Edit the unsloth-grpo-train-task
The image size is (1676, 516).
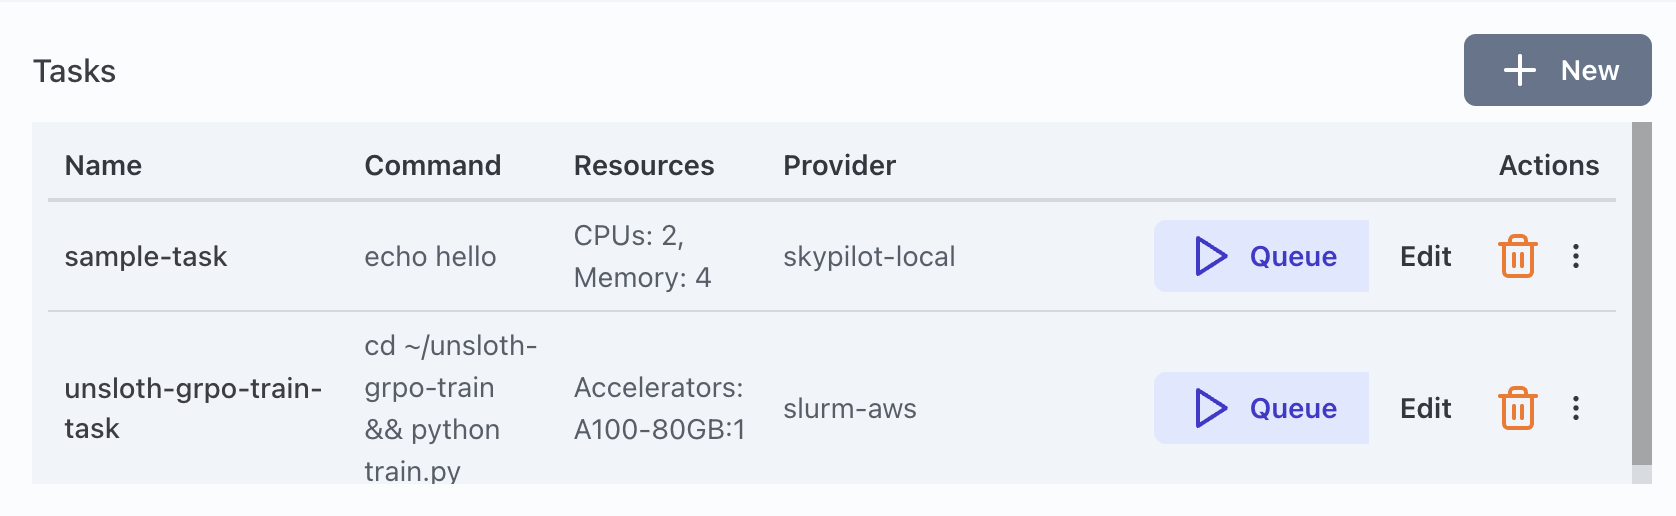coord(1425,409)
